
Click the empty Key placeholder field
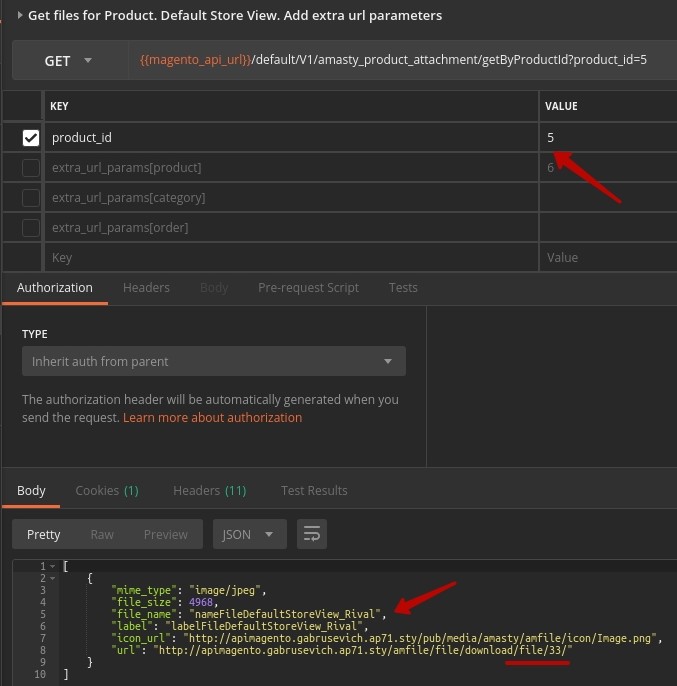coord(290,258)
